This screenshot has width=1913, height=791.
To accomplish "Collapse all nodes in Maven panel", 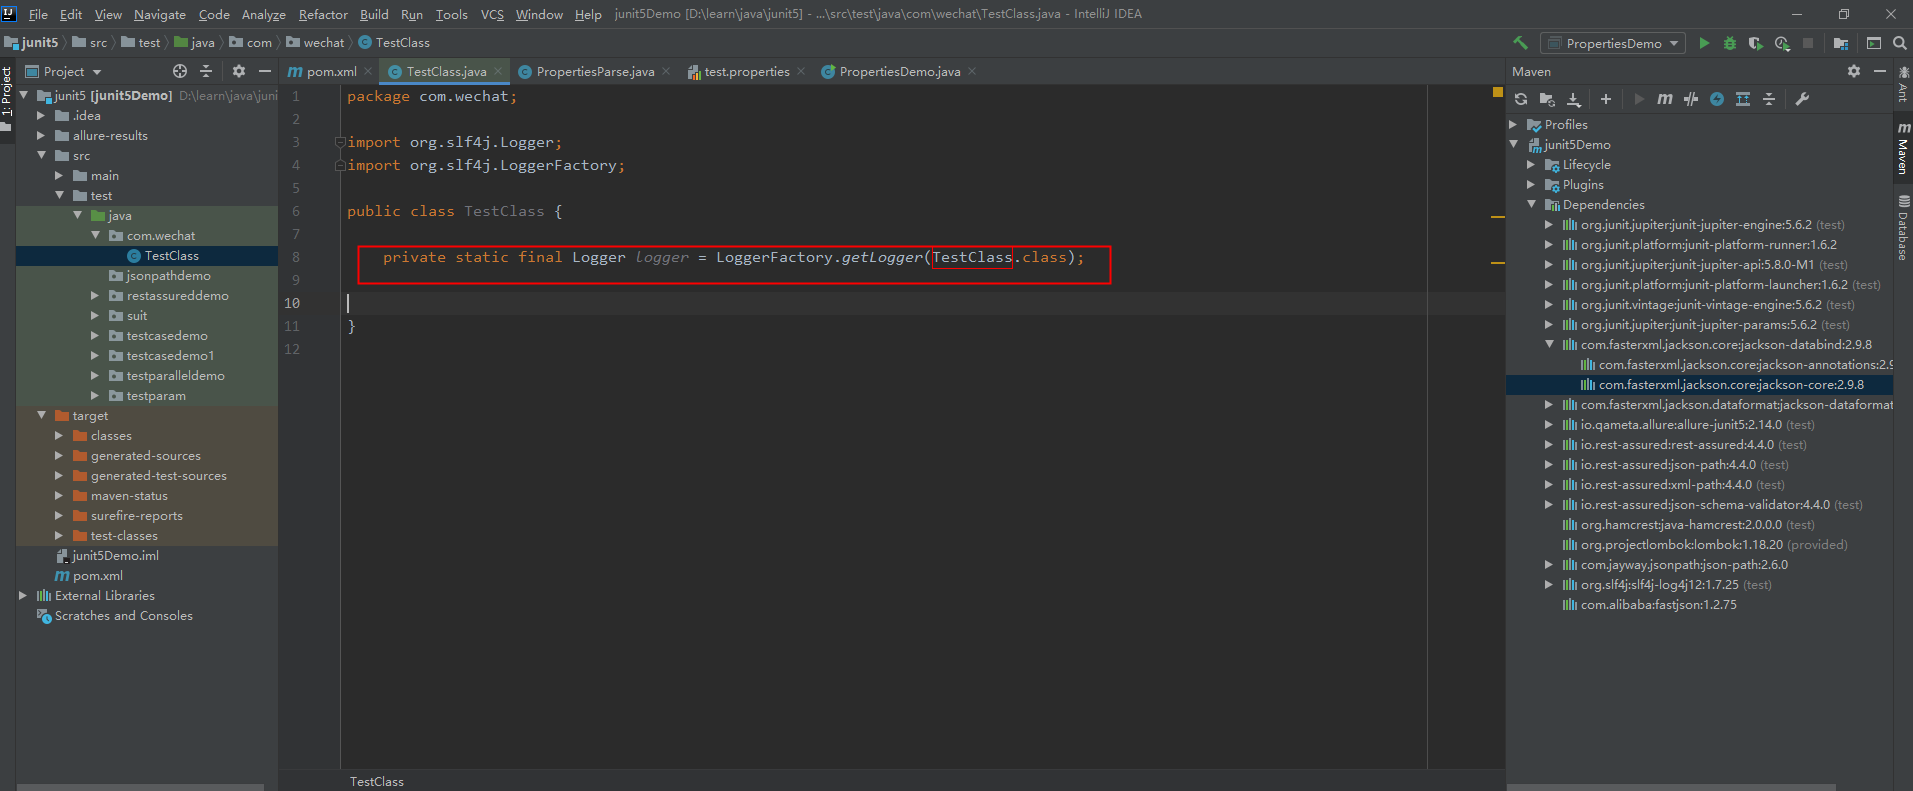I will (x=1769, y=99).
